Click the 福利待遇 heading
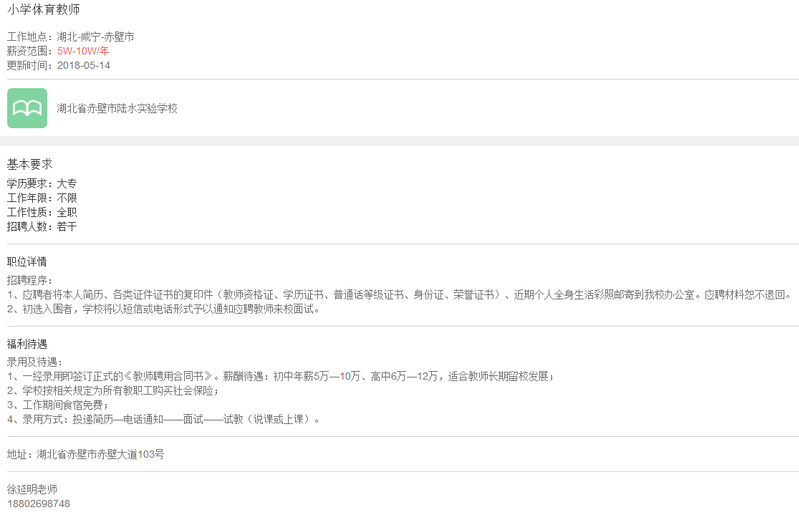The width and height of the screenshot is (799, 515). coord(26,344)
